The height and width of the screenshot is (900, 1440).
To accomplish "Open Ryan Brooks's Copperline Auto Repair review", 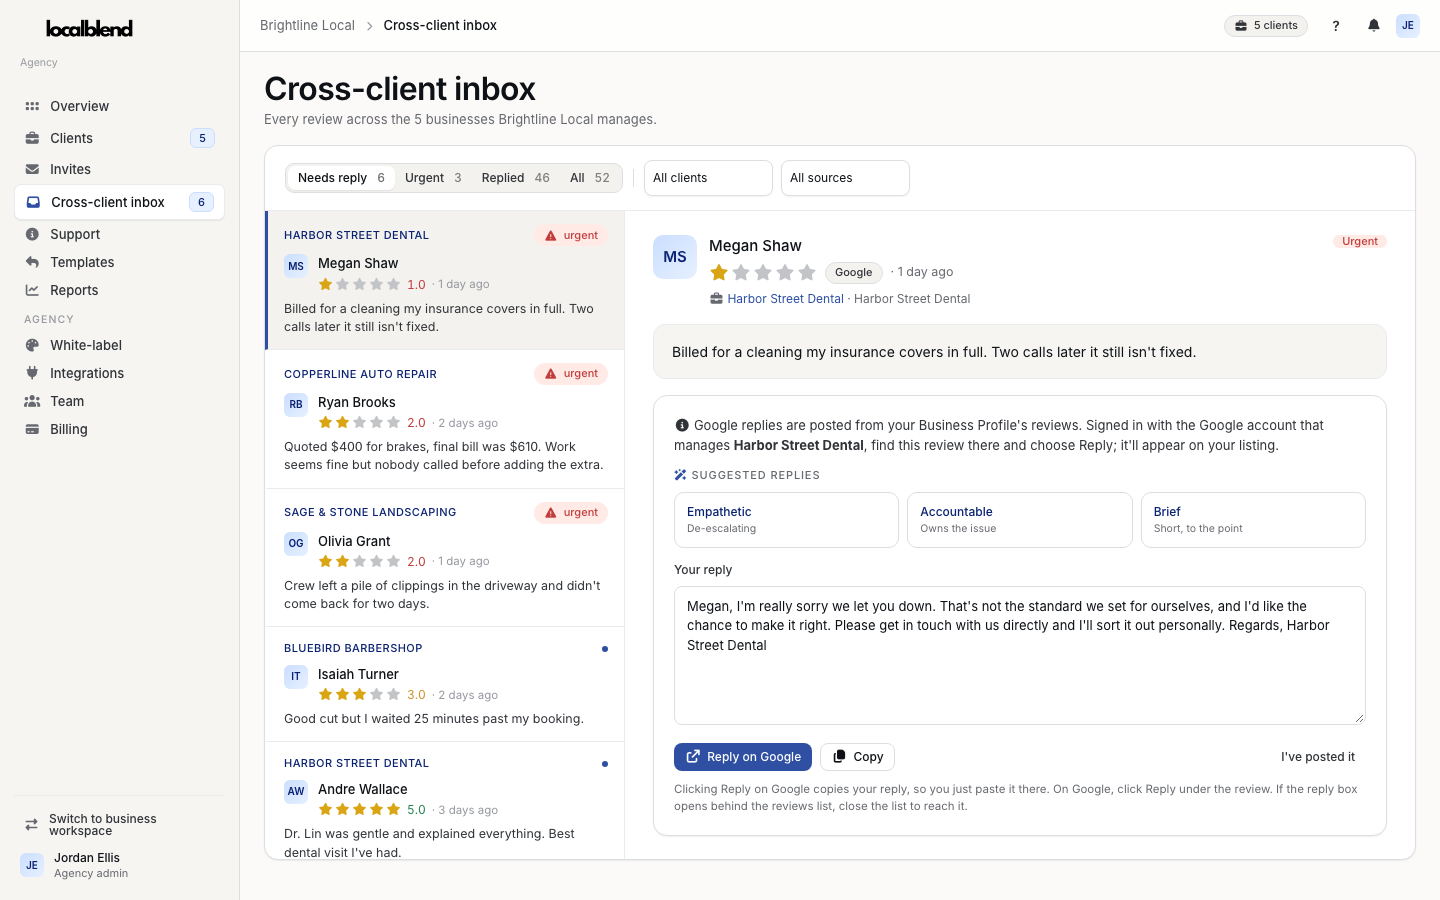I will coord(445,419).
